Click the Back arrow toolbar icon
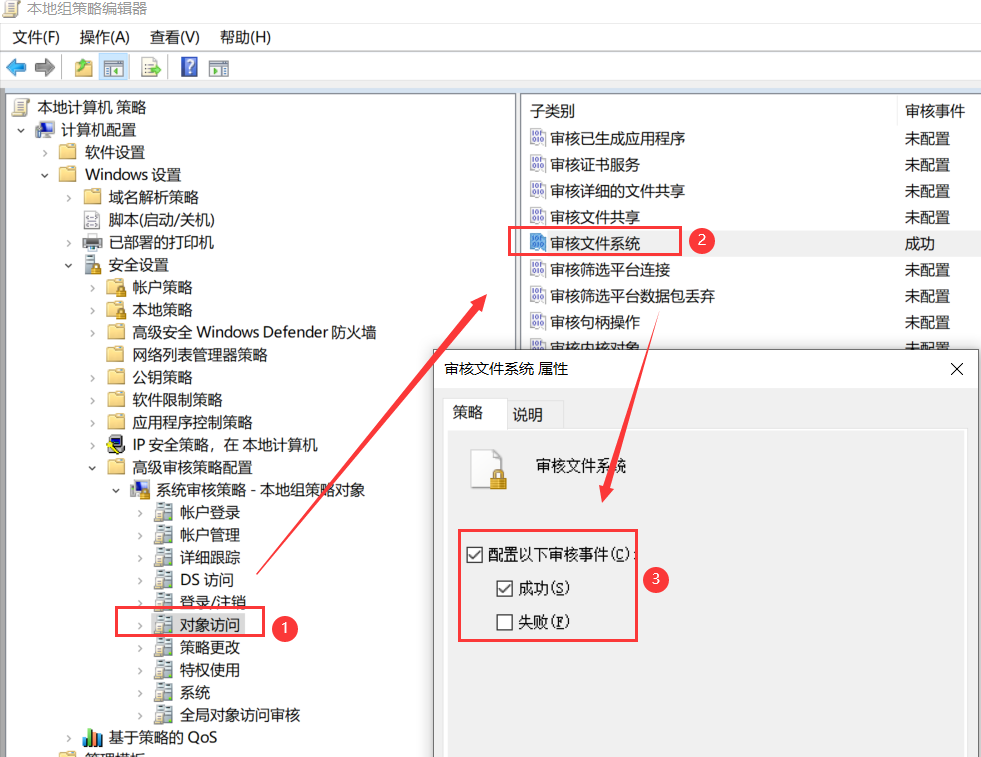This screenshot has width=981, height=757. click(16, 67)
